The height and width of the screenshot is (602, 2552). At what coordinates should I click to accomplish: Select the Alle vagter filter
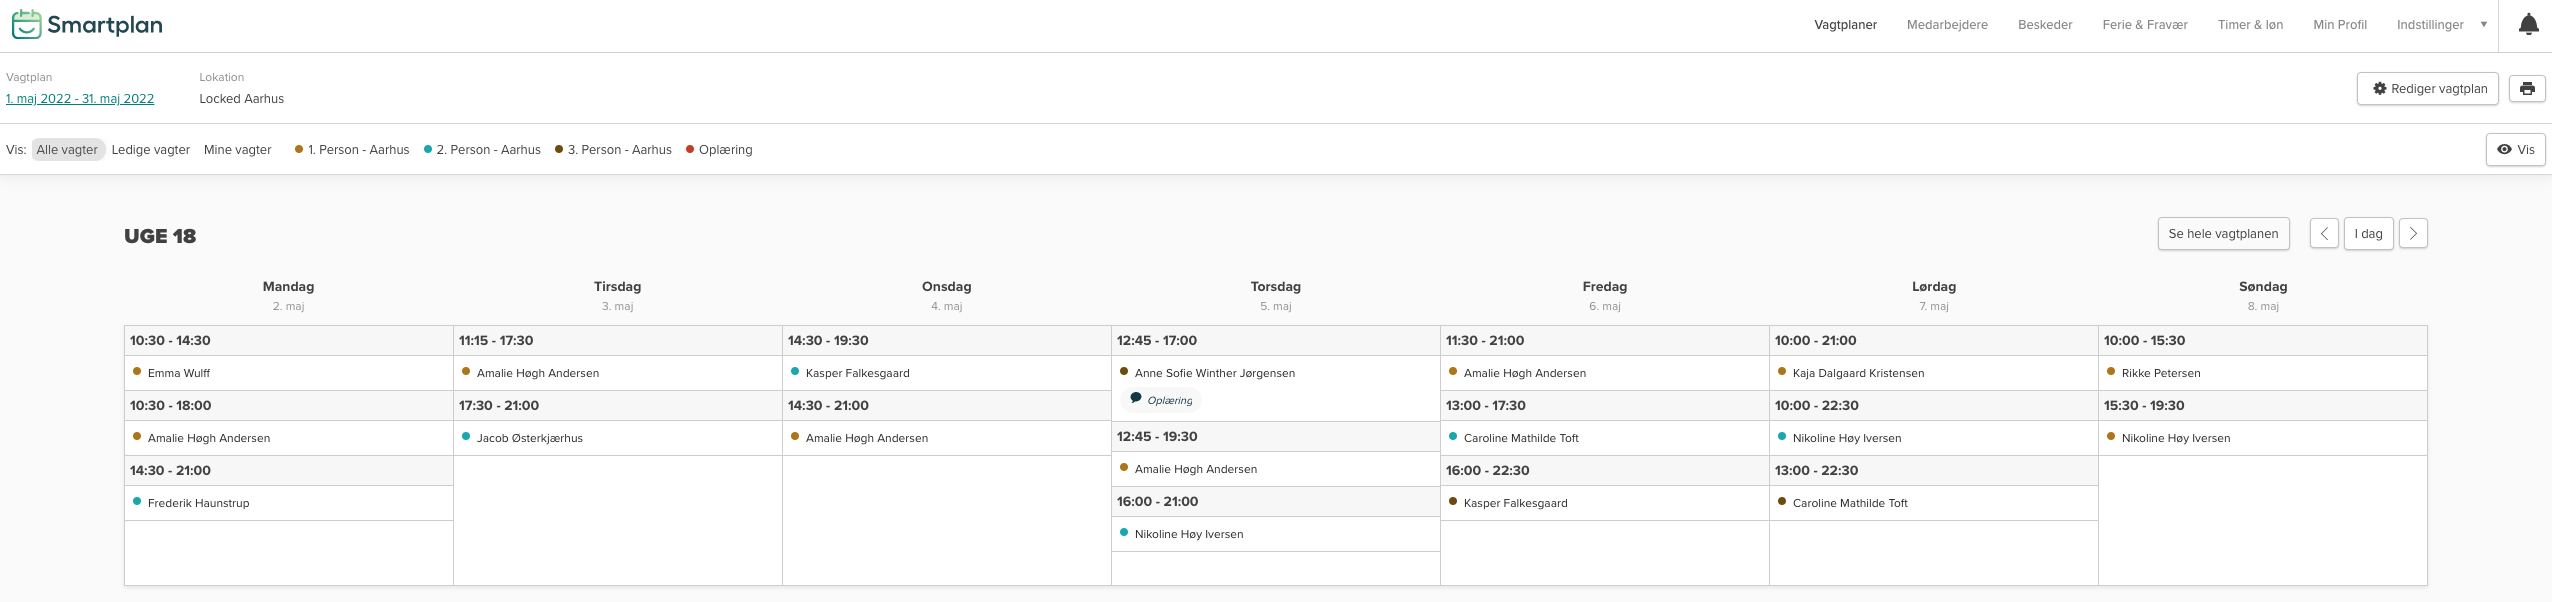[67, 149]
